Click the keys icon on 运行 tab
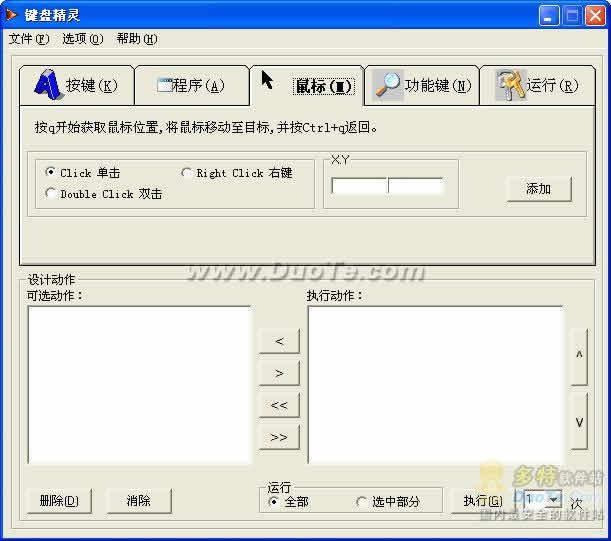 coord(511,85)
